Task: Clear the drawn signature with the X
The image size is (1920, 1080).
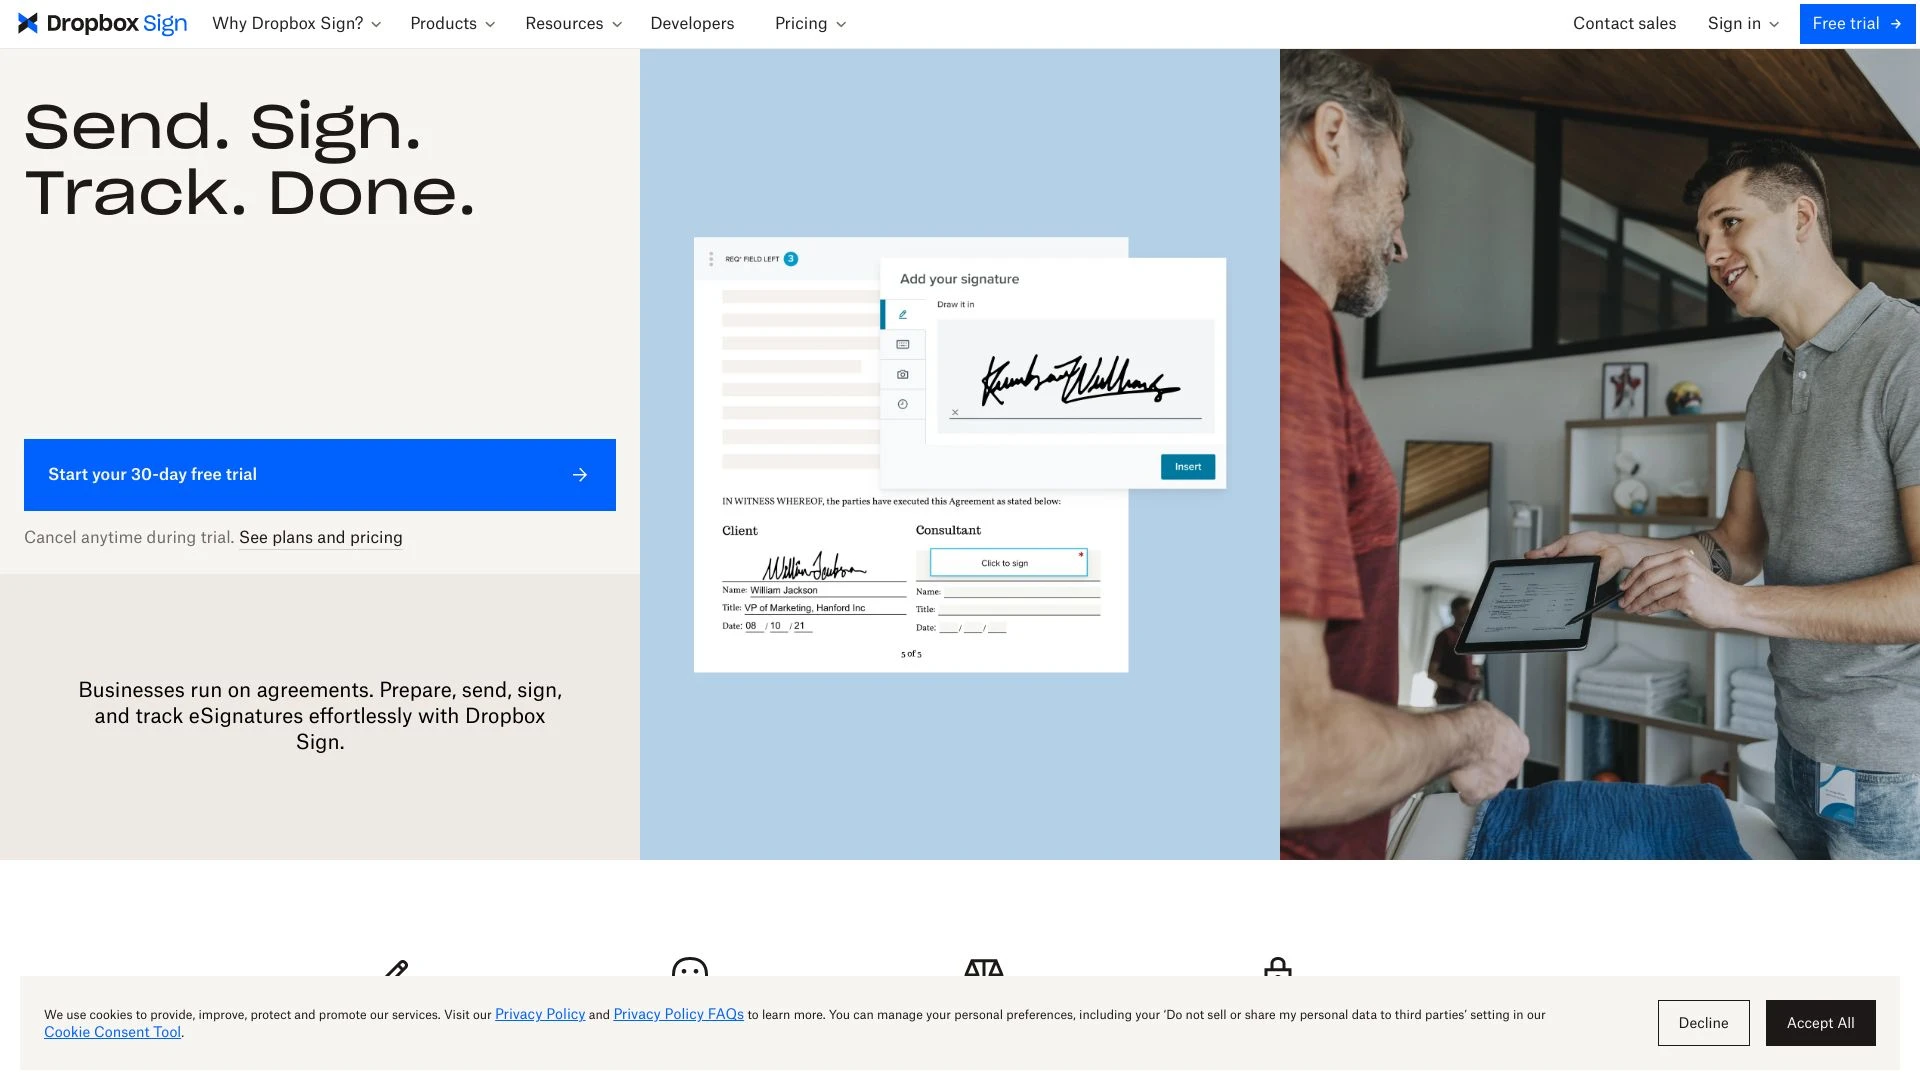Action: [955, 412]
